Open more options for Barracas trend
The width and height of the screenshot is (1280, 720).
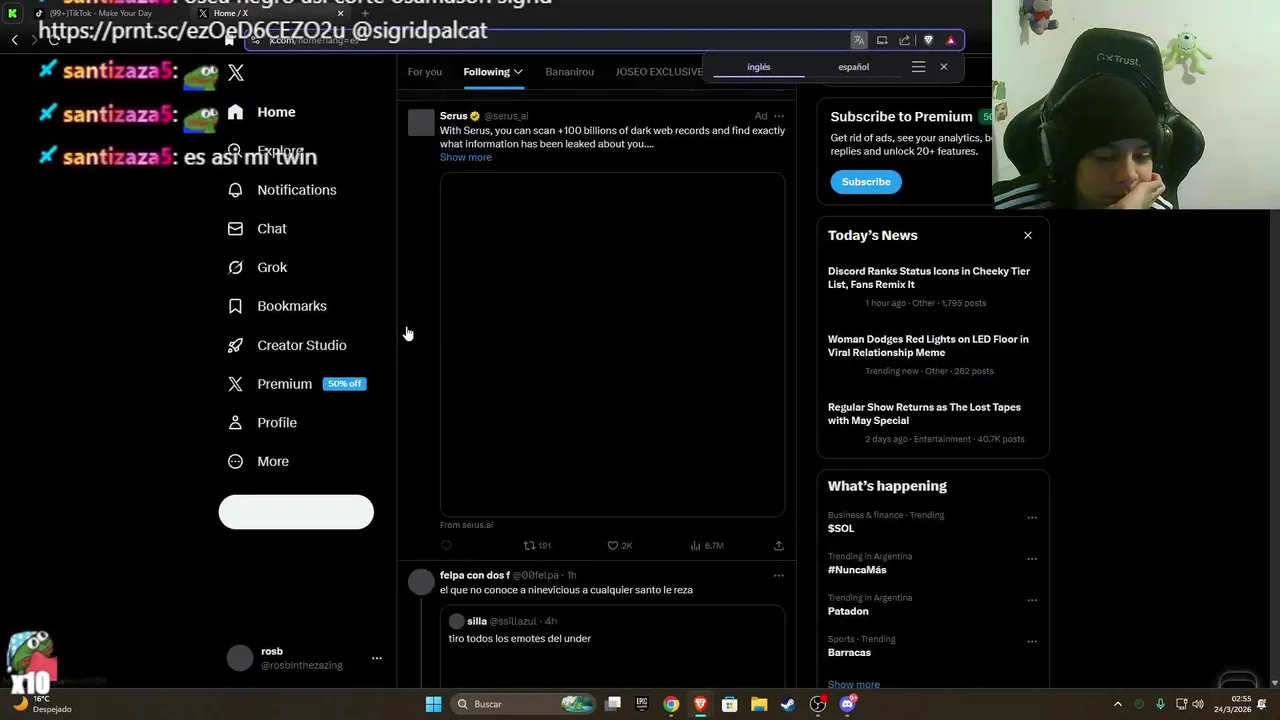pos(1032,642)
